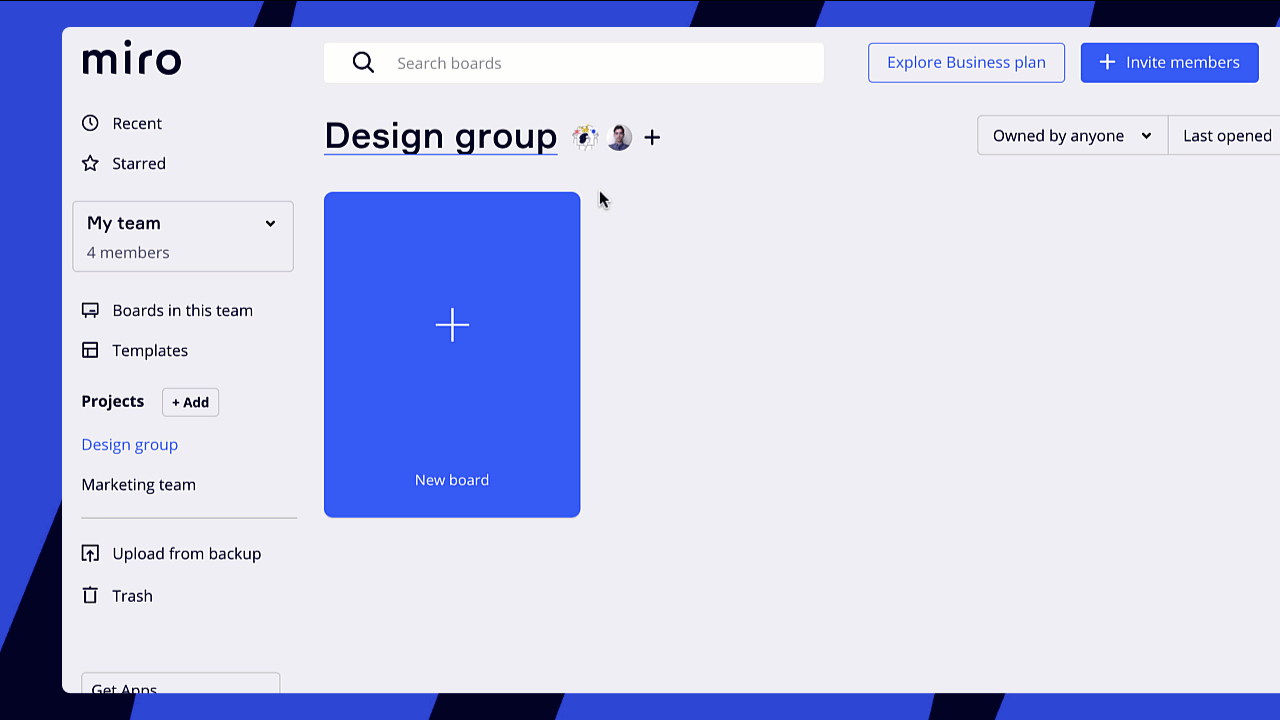1280x720 pixels.
Task: Open the Miro logo home link
Action: 131,60
